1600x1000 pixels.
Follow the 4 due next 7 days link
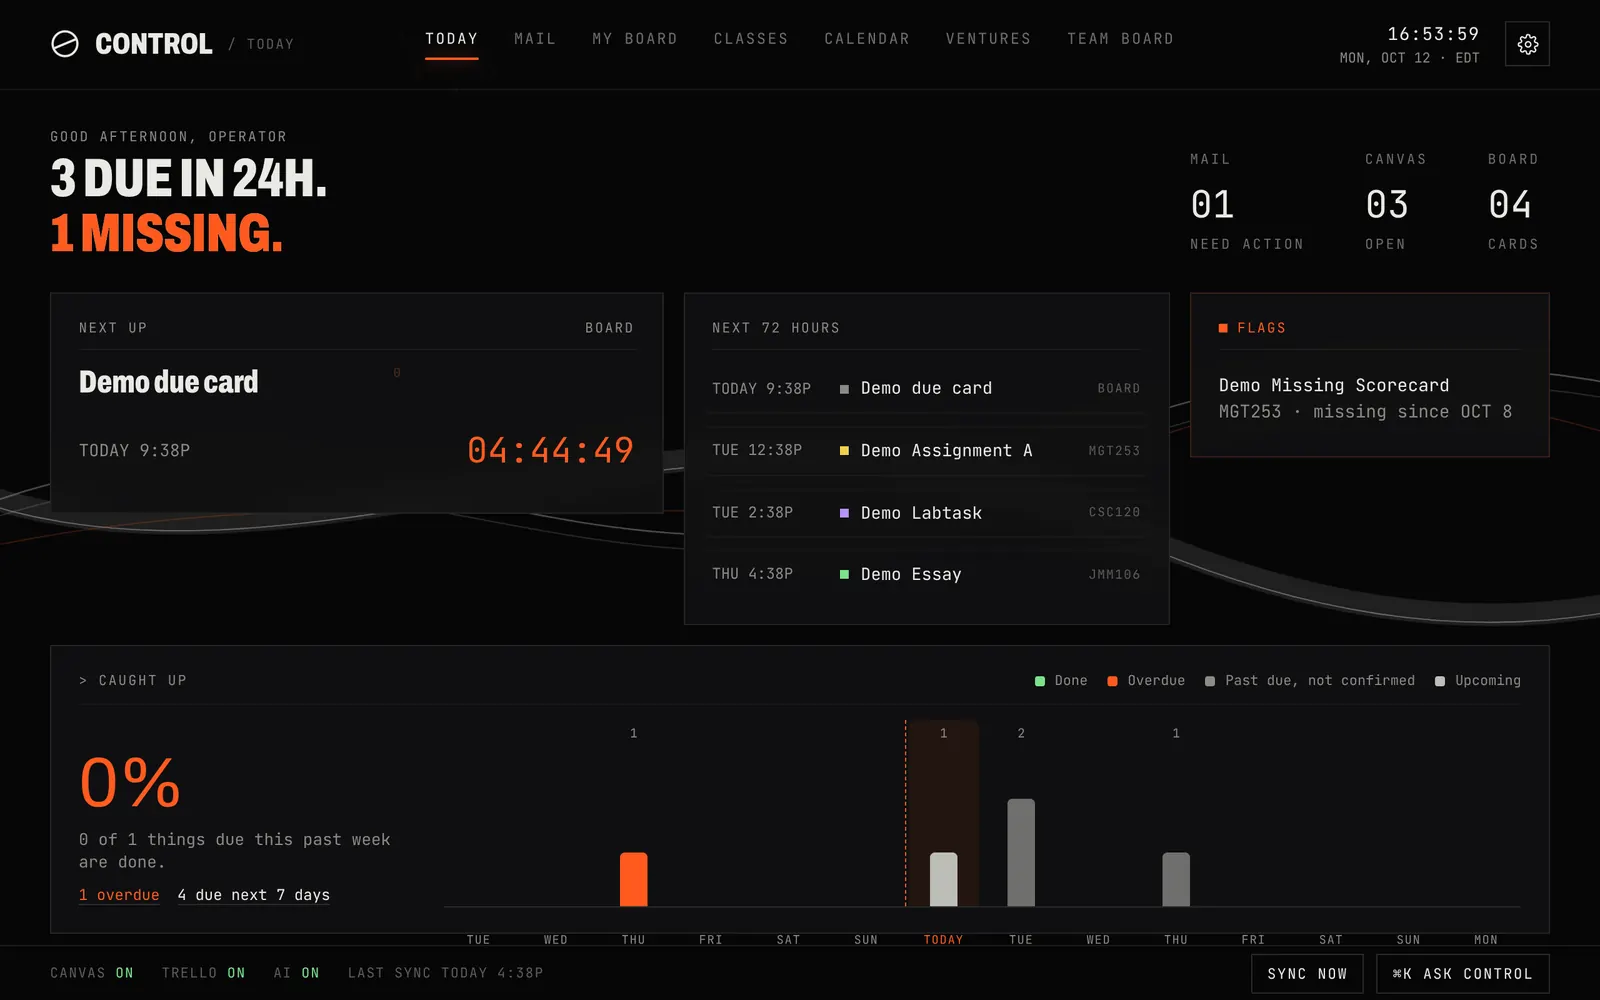point(254,895)
